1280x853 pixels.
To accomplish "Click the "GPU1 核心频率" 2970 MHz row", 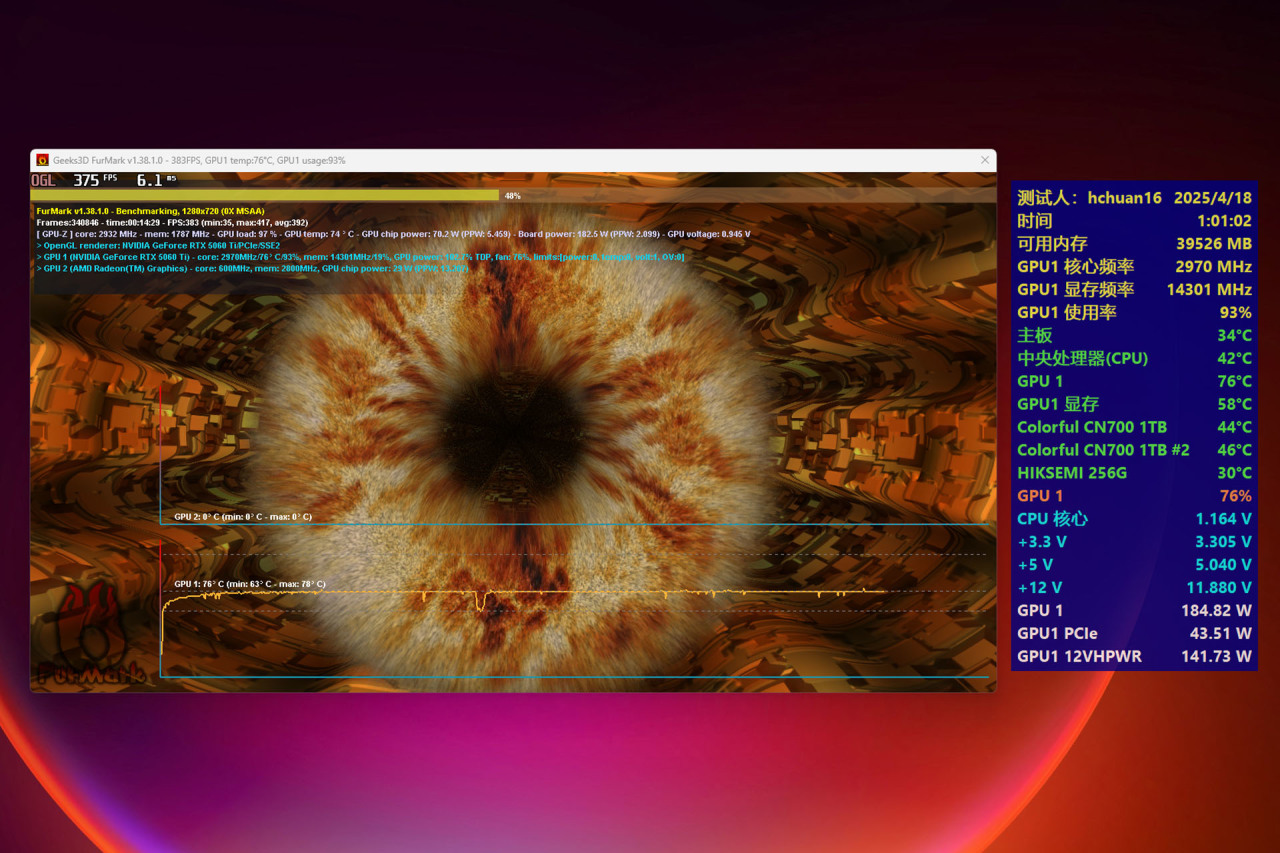I will click(1134, 267).
